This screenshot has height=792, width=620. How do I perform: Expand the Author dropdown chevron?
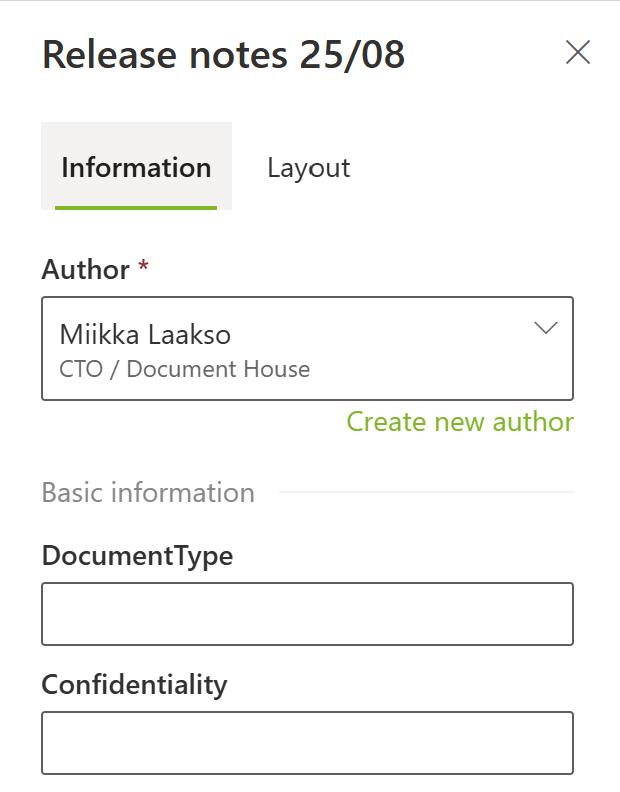[x=546, y=329]
